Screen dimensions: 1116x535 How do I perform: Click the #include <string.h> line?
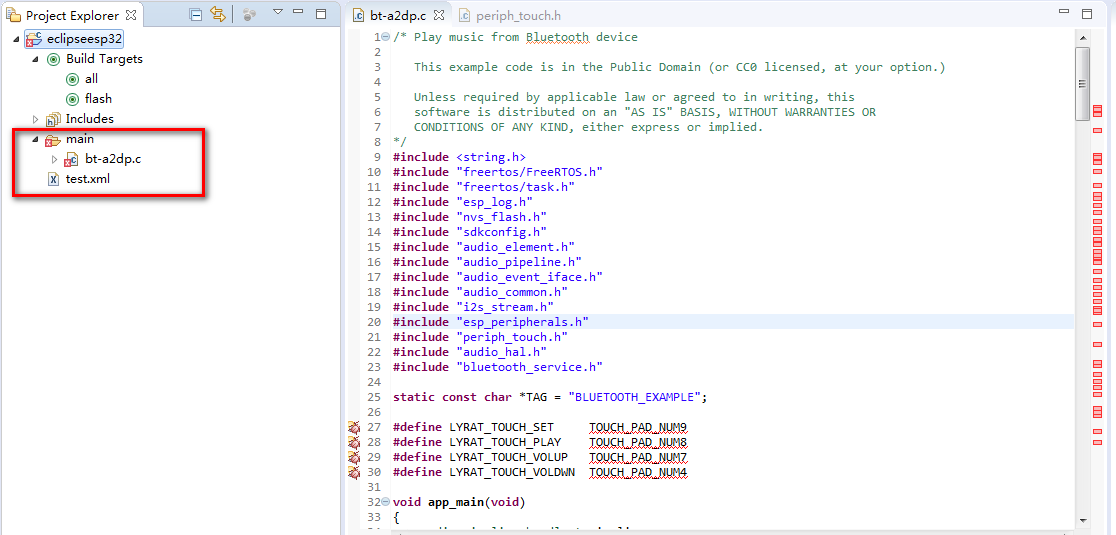459,157
